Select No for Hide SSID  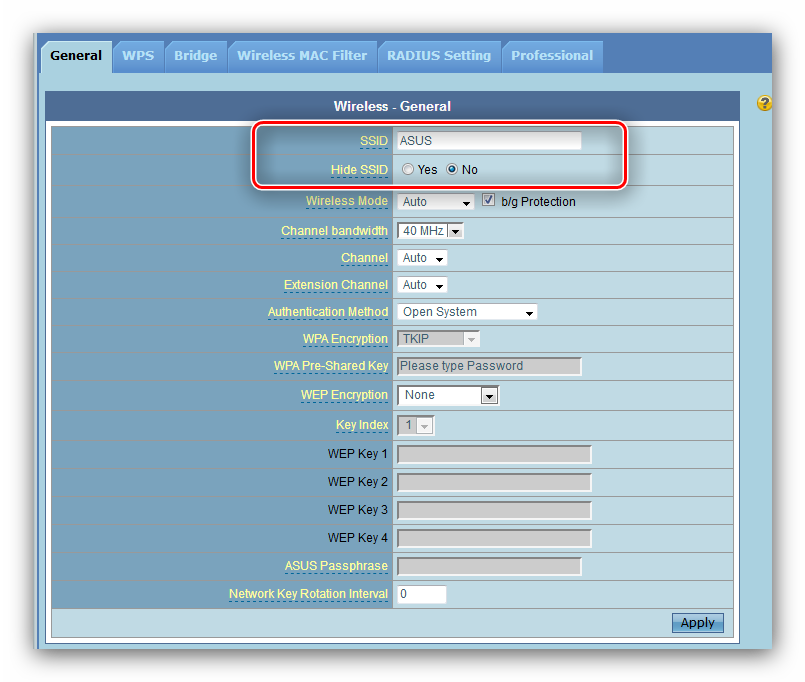pos(452,170)
